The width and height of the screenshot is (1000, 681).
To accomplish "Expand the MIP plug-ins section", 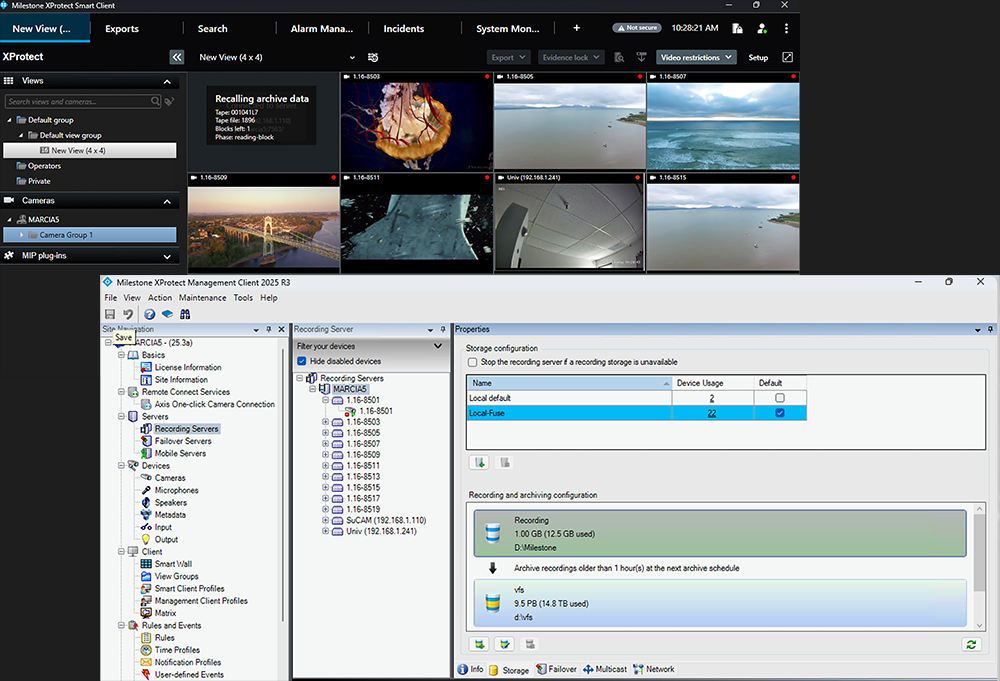I will [x=167, y=256].
